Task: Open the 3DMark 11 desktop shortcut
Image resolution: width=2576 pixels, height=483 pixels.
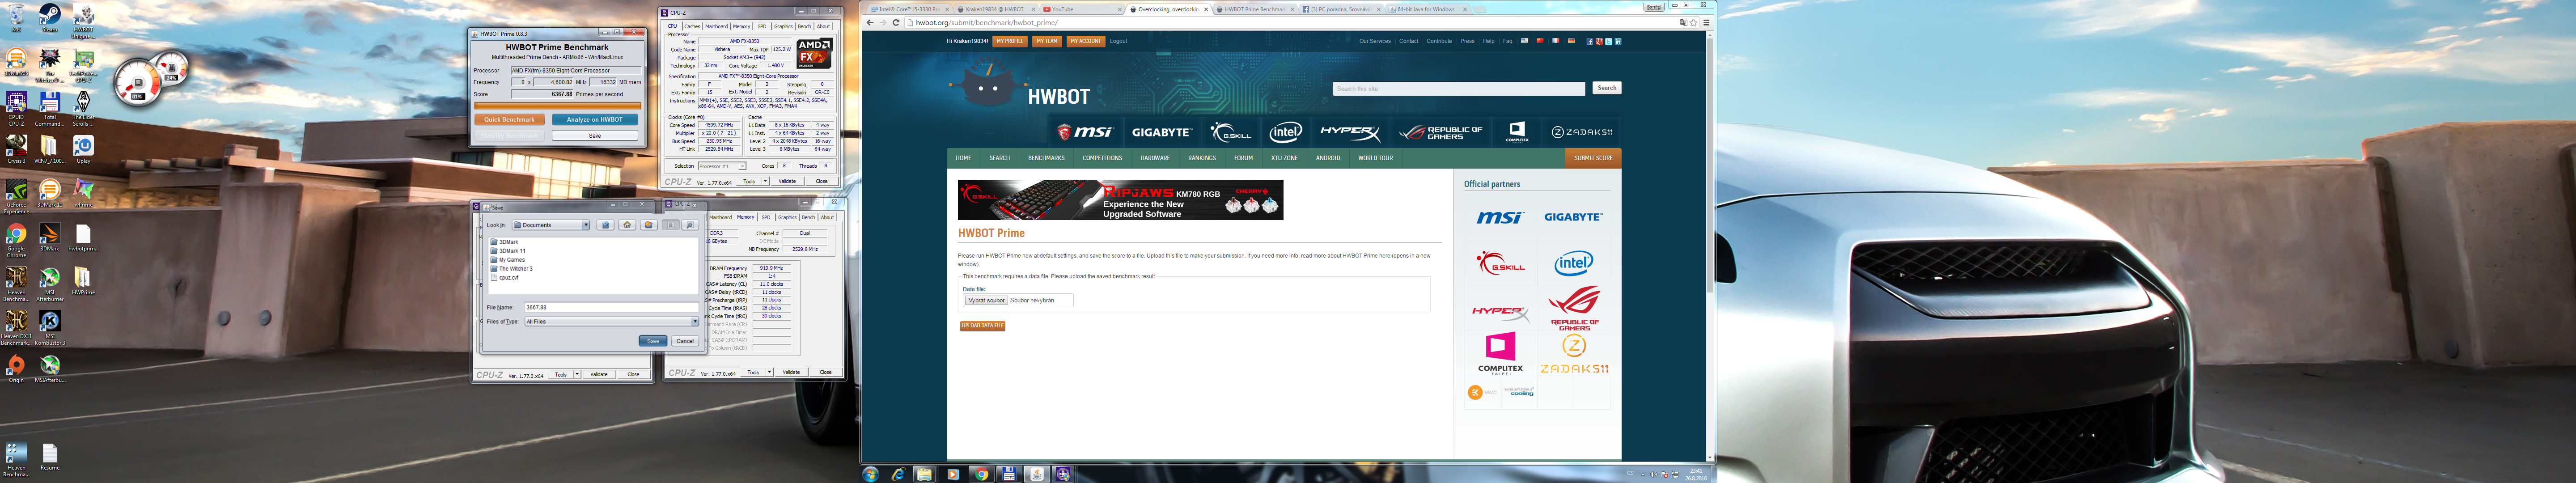Action: pos(50,192)
